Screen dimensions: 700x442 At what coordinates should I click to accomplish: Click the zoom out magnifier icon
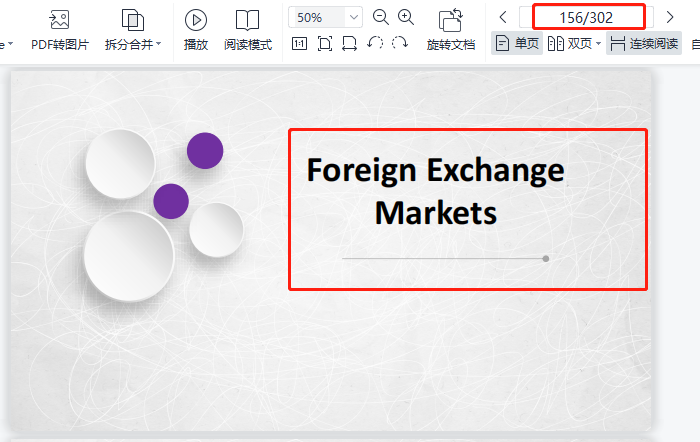[x=381, y=17]
